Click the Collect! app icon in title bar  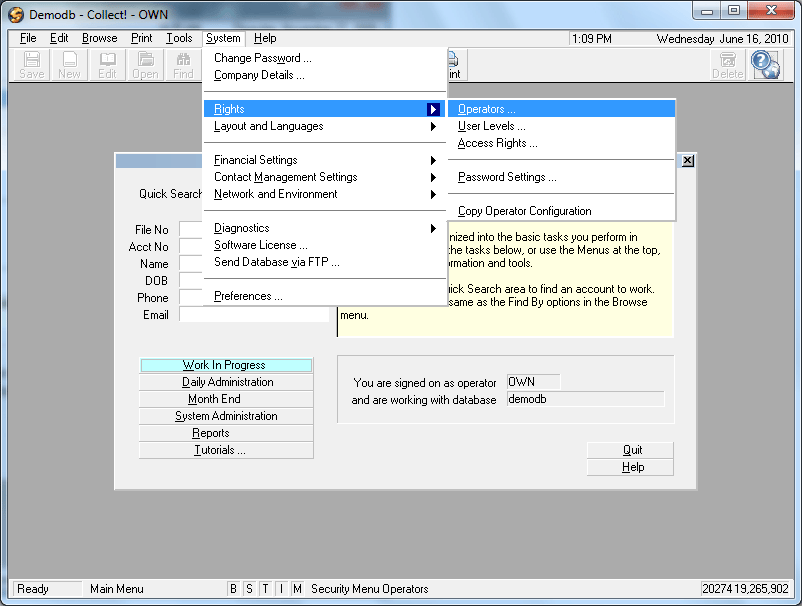(16, 13)
